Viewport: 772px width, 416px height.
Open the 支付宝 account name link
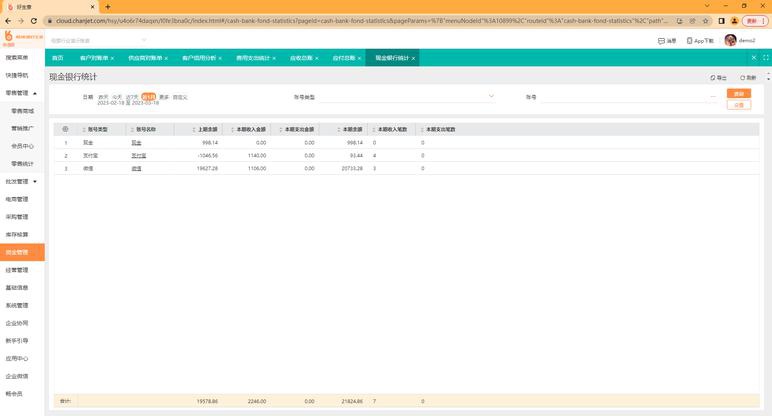pos(138,156)
